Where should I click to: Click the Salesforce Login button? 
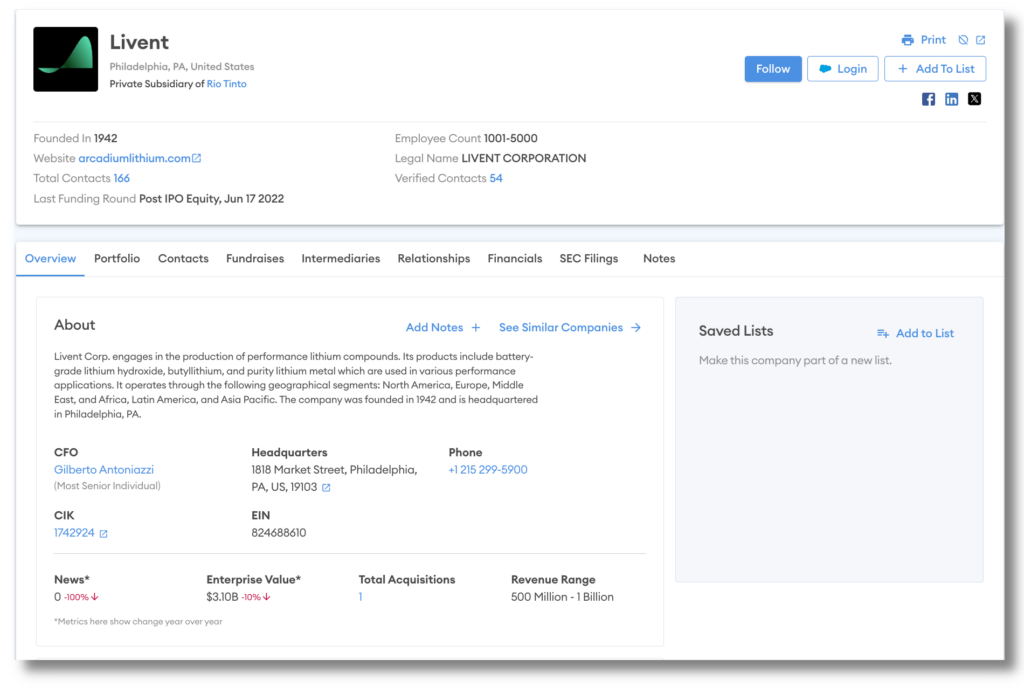click(x=842, y=69)
